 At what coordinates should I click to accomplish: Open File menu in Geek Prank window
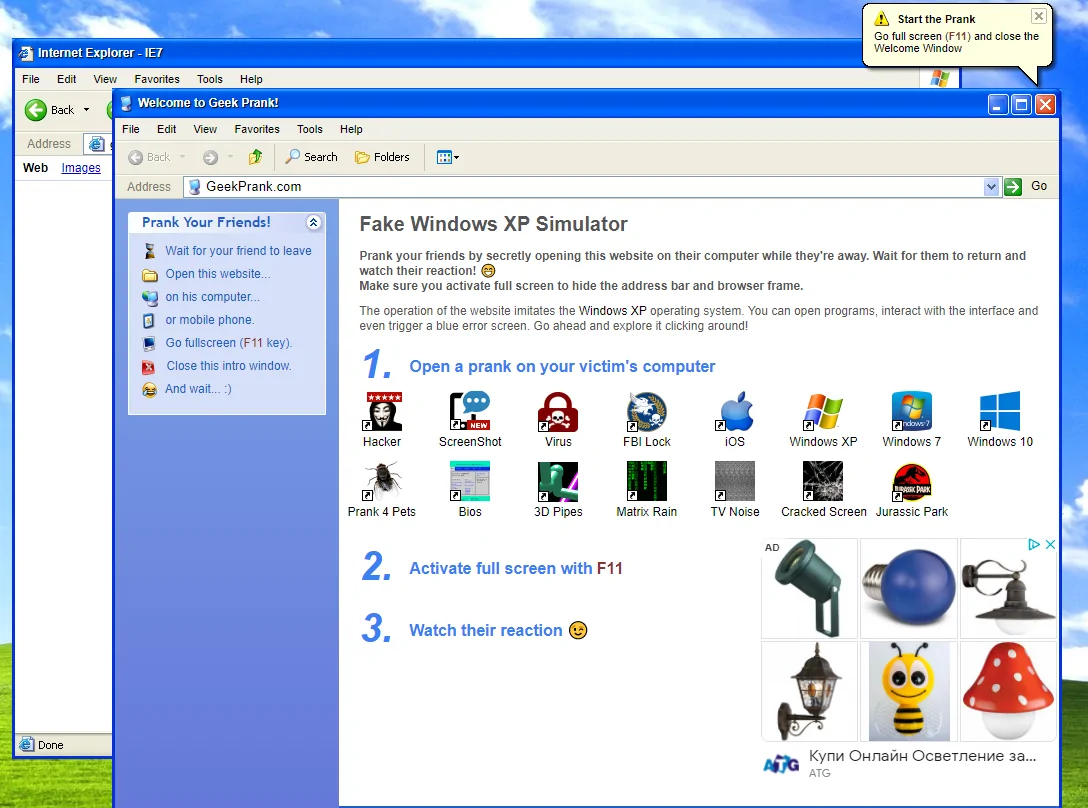pyautogui.click(x=130, y=129)
